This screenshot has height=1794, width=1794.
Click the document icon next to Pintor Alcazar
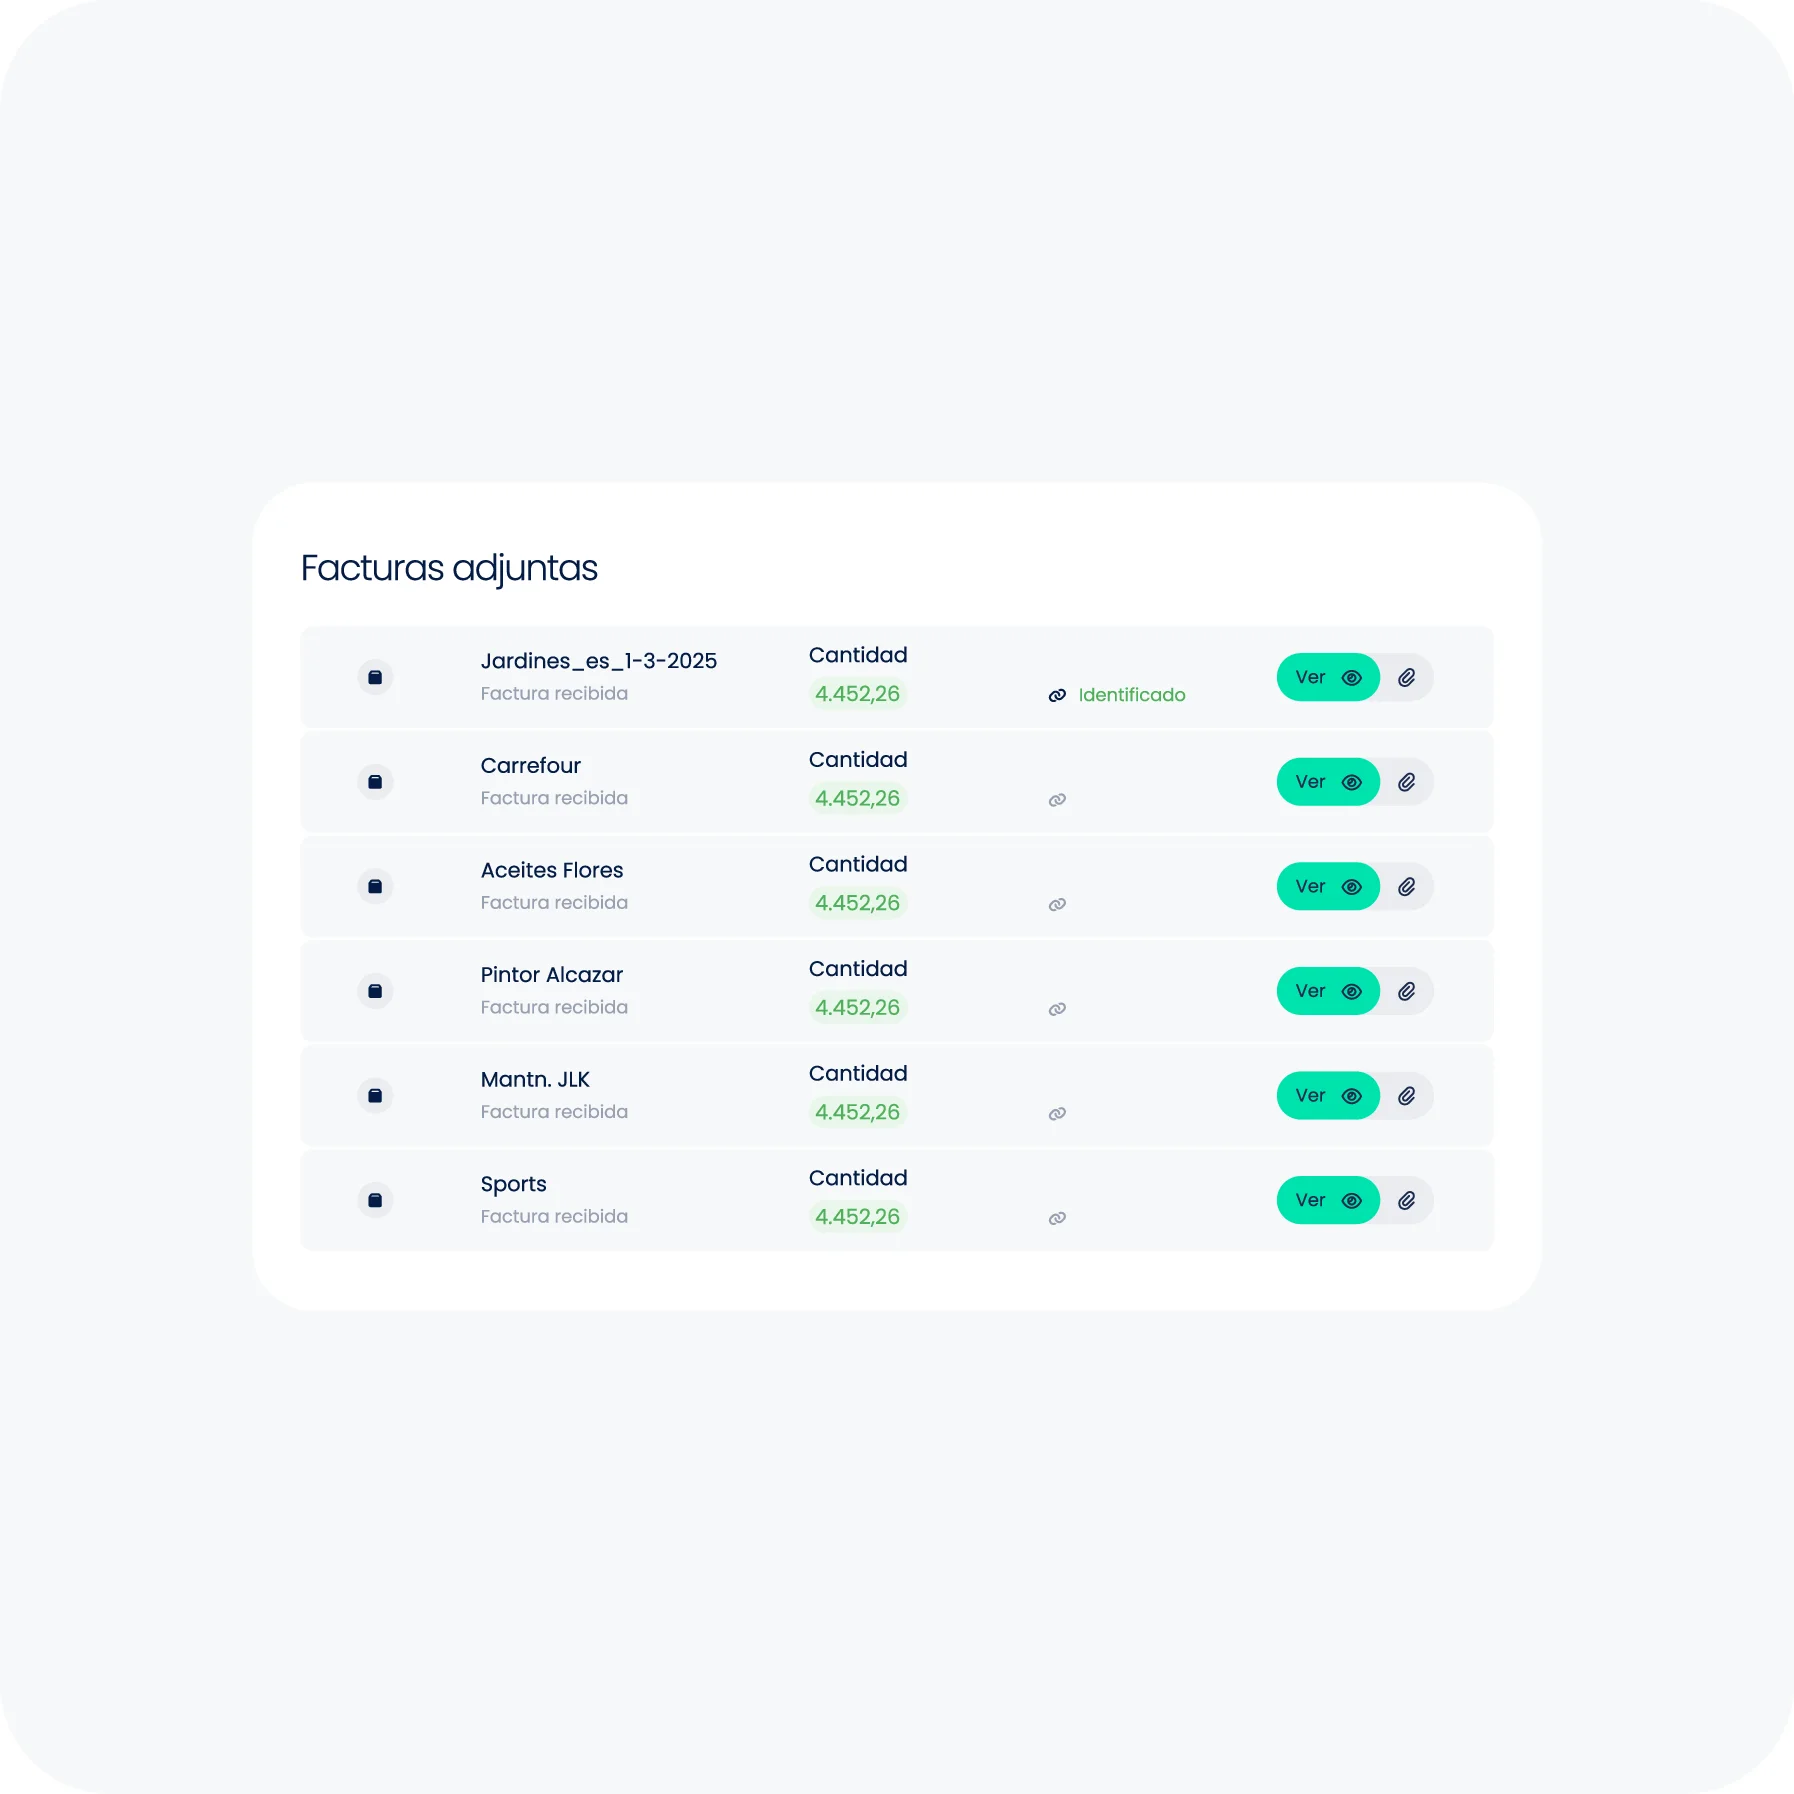click(375, 991)
